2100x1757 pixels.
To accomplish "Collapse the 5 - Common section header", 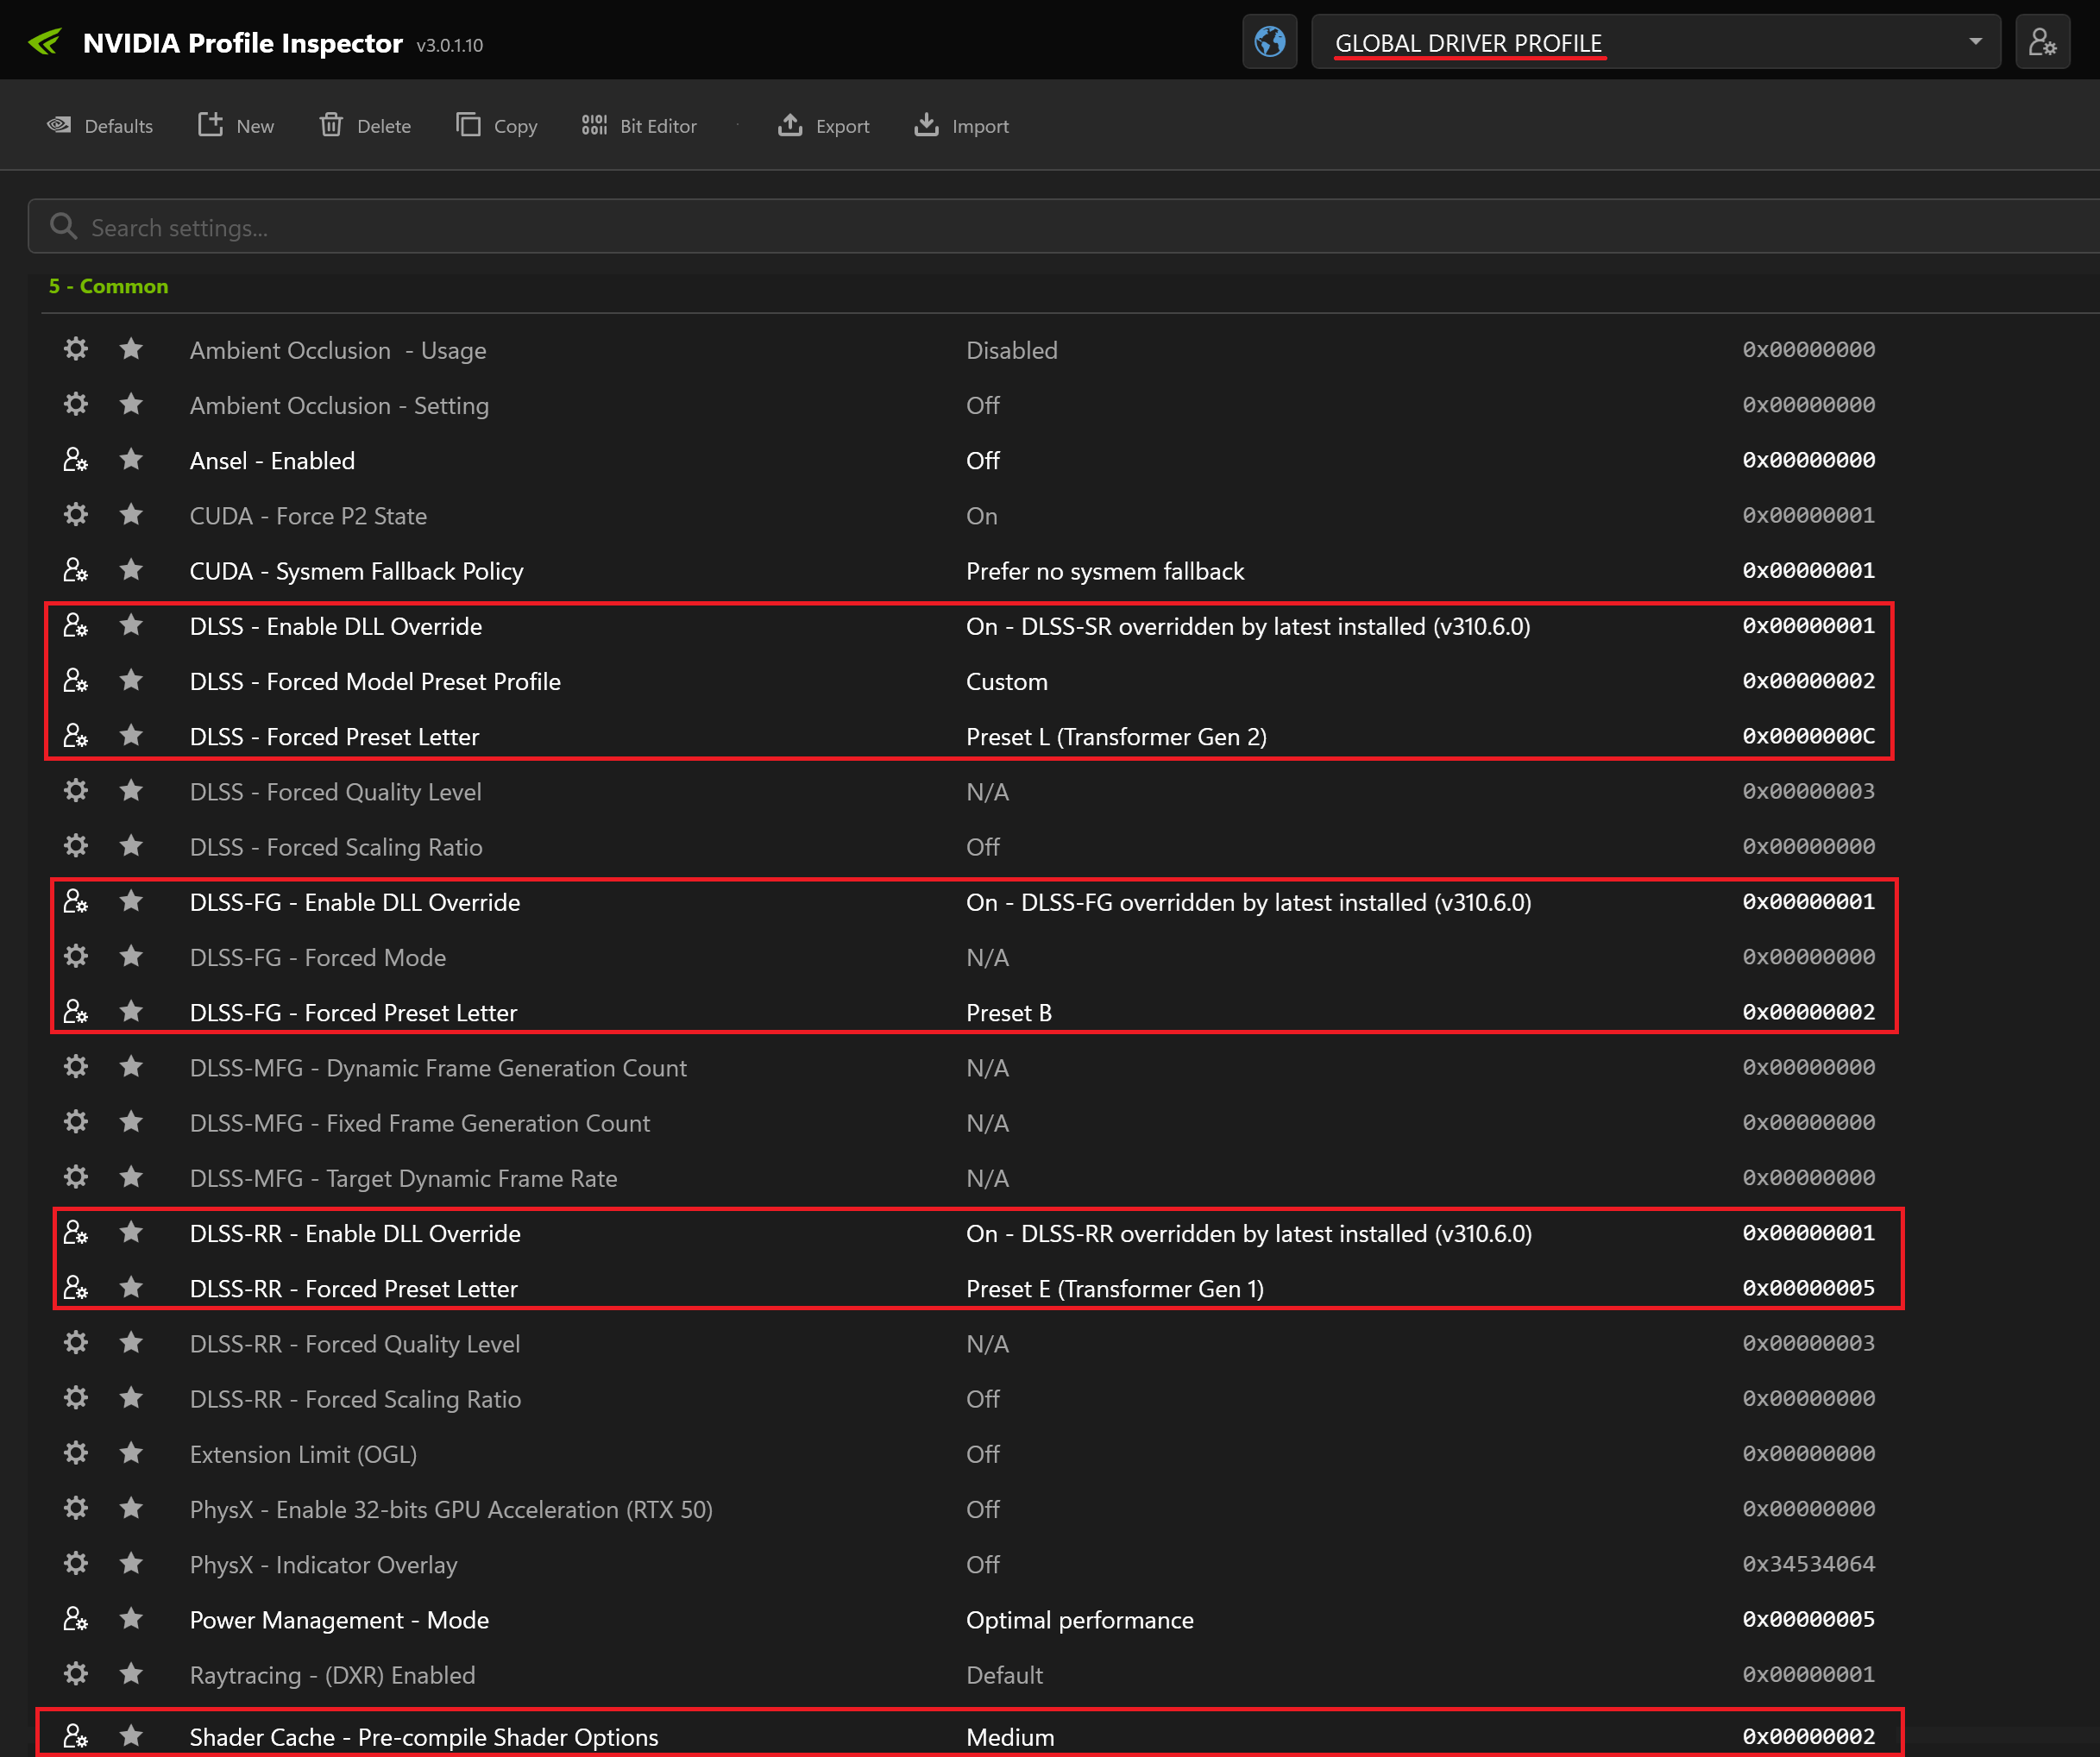I will 109,286.
